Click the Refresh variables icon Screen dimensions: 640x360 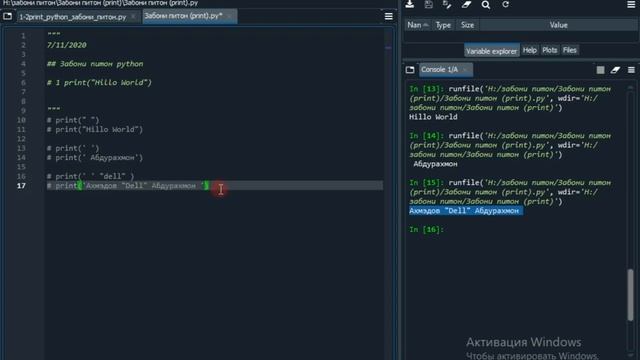click(x=505, y=4)
